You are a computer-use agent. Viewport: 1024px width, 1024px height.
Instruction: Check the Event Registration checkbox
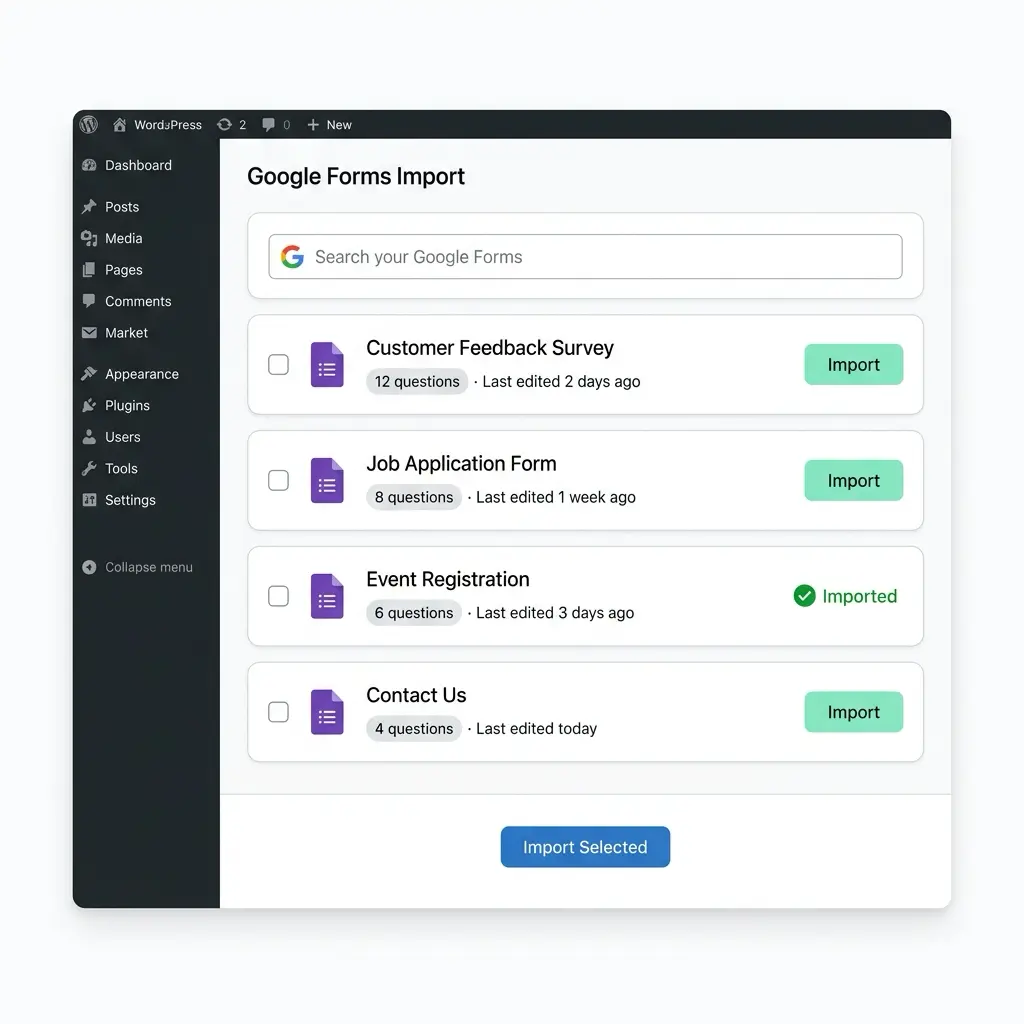(x=278, y=596)
